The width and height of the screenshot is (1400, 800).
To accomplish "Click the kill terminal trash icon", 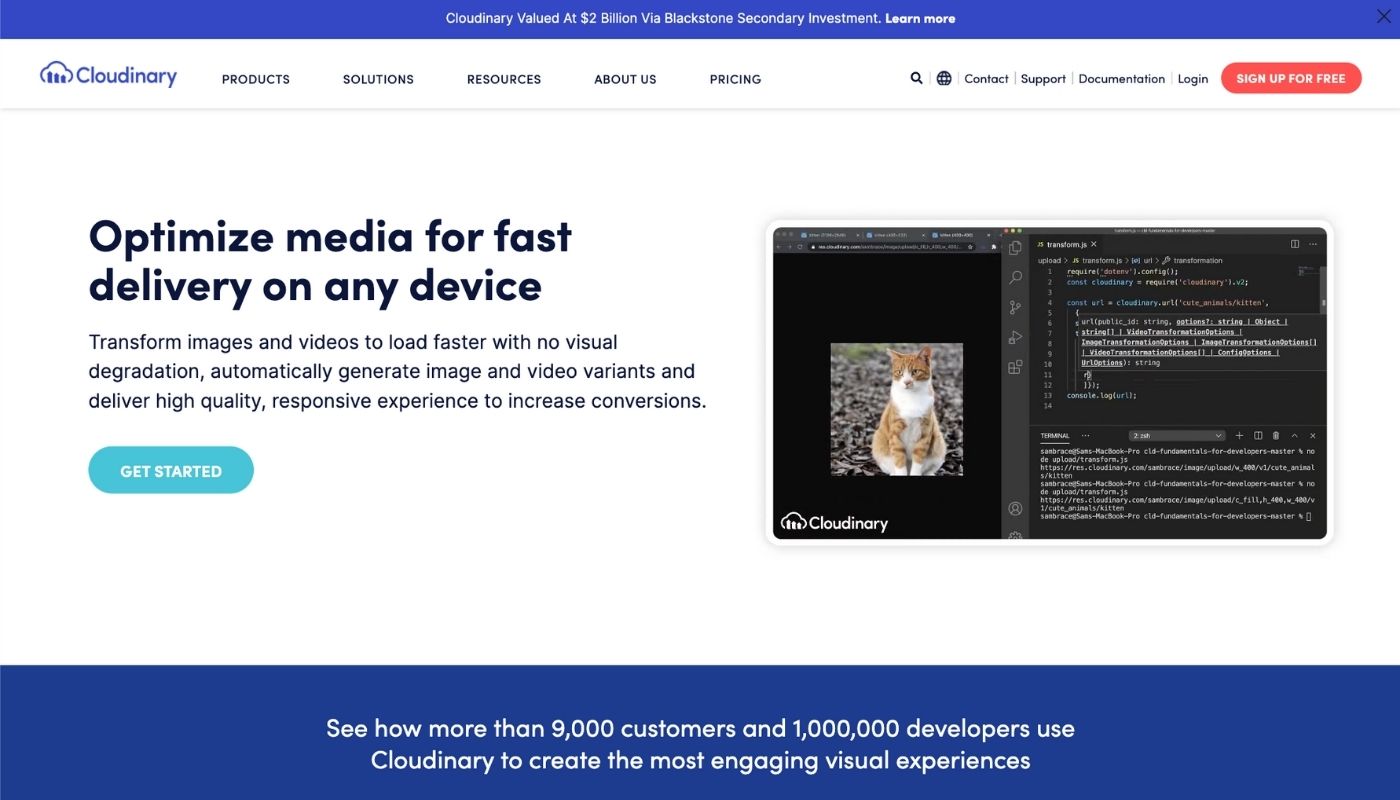I will click(1275, 436).
